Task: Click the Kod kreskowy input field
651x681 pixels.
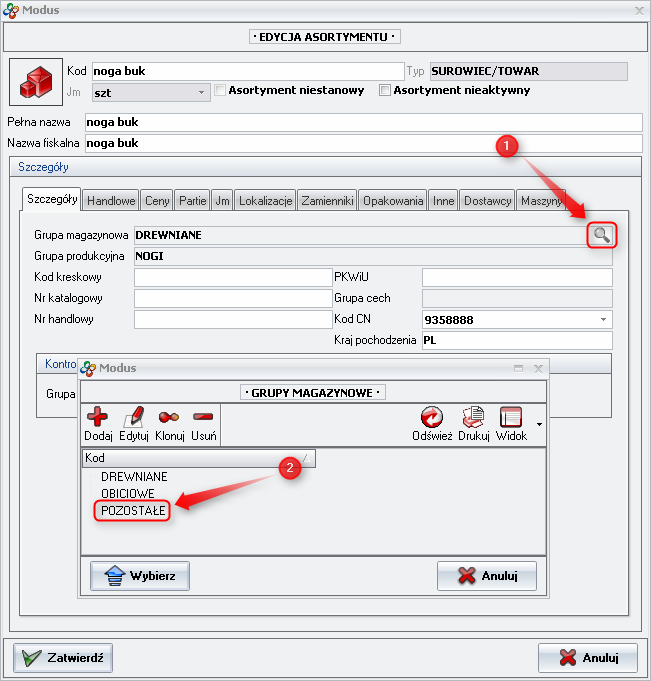Action: (232, 277)
